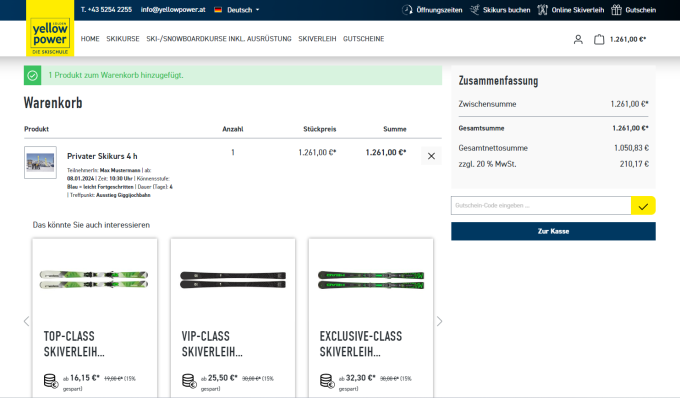Click the cart total 1.261,00 € in header
Viewport: 680px width, 398px height.
[x=628, y=39]
